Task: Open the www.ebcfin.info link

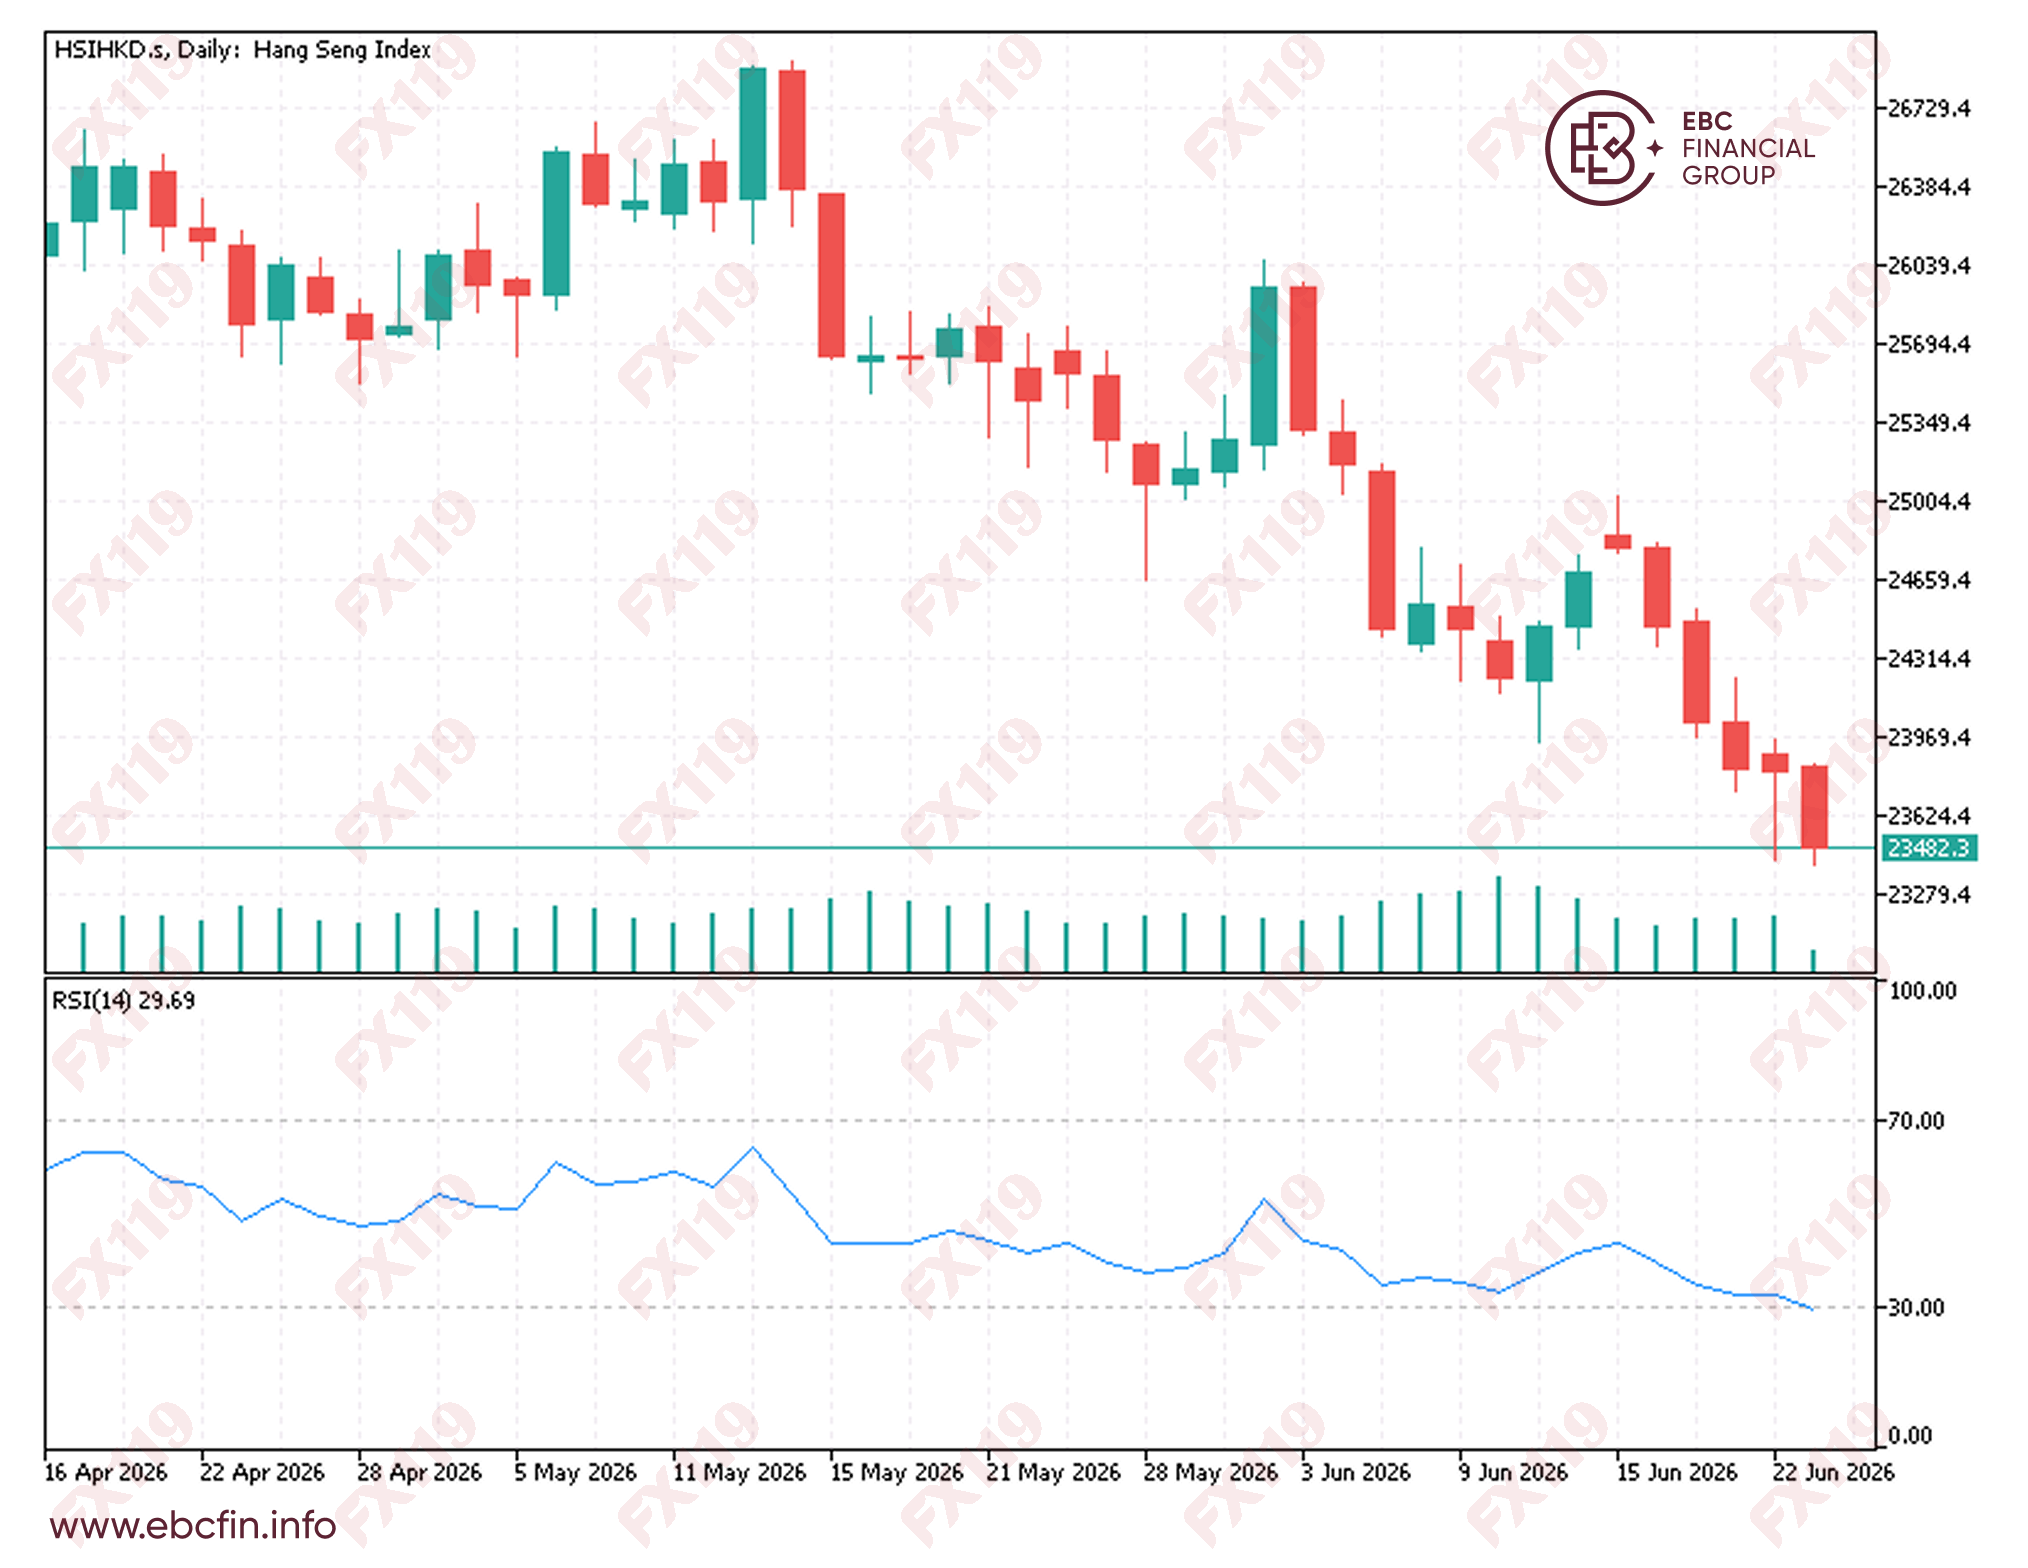Action: click(193, 1526)
